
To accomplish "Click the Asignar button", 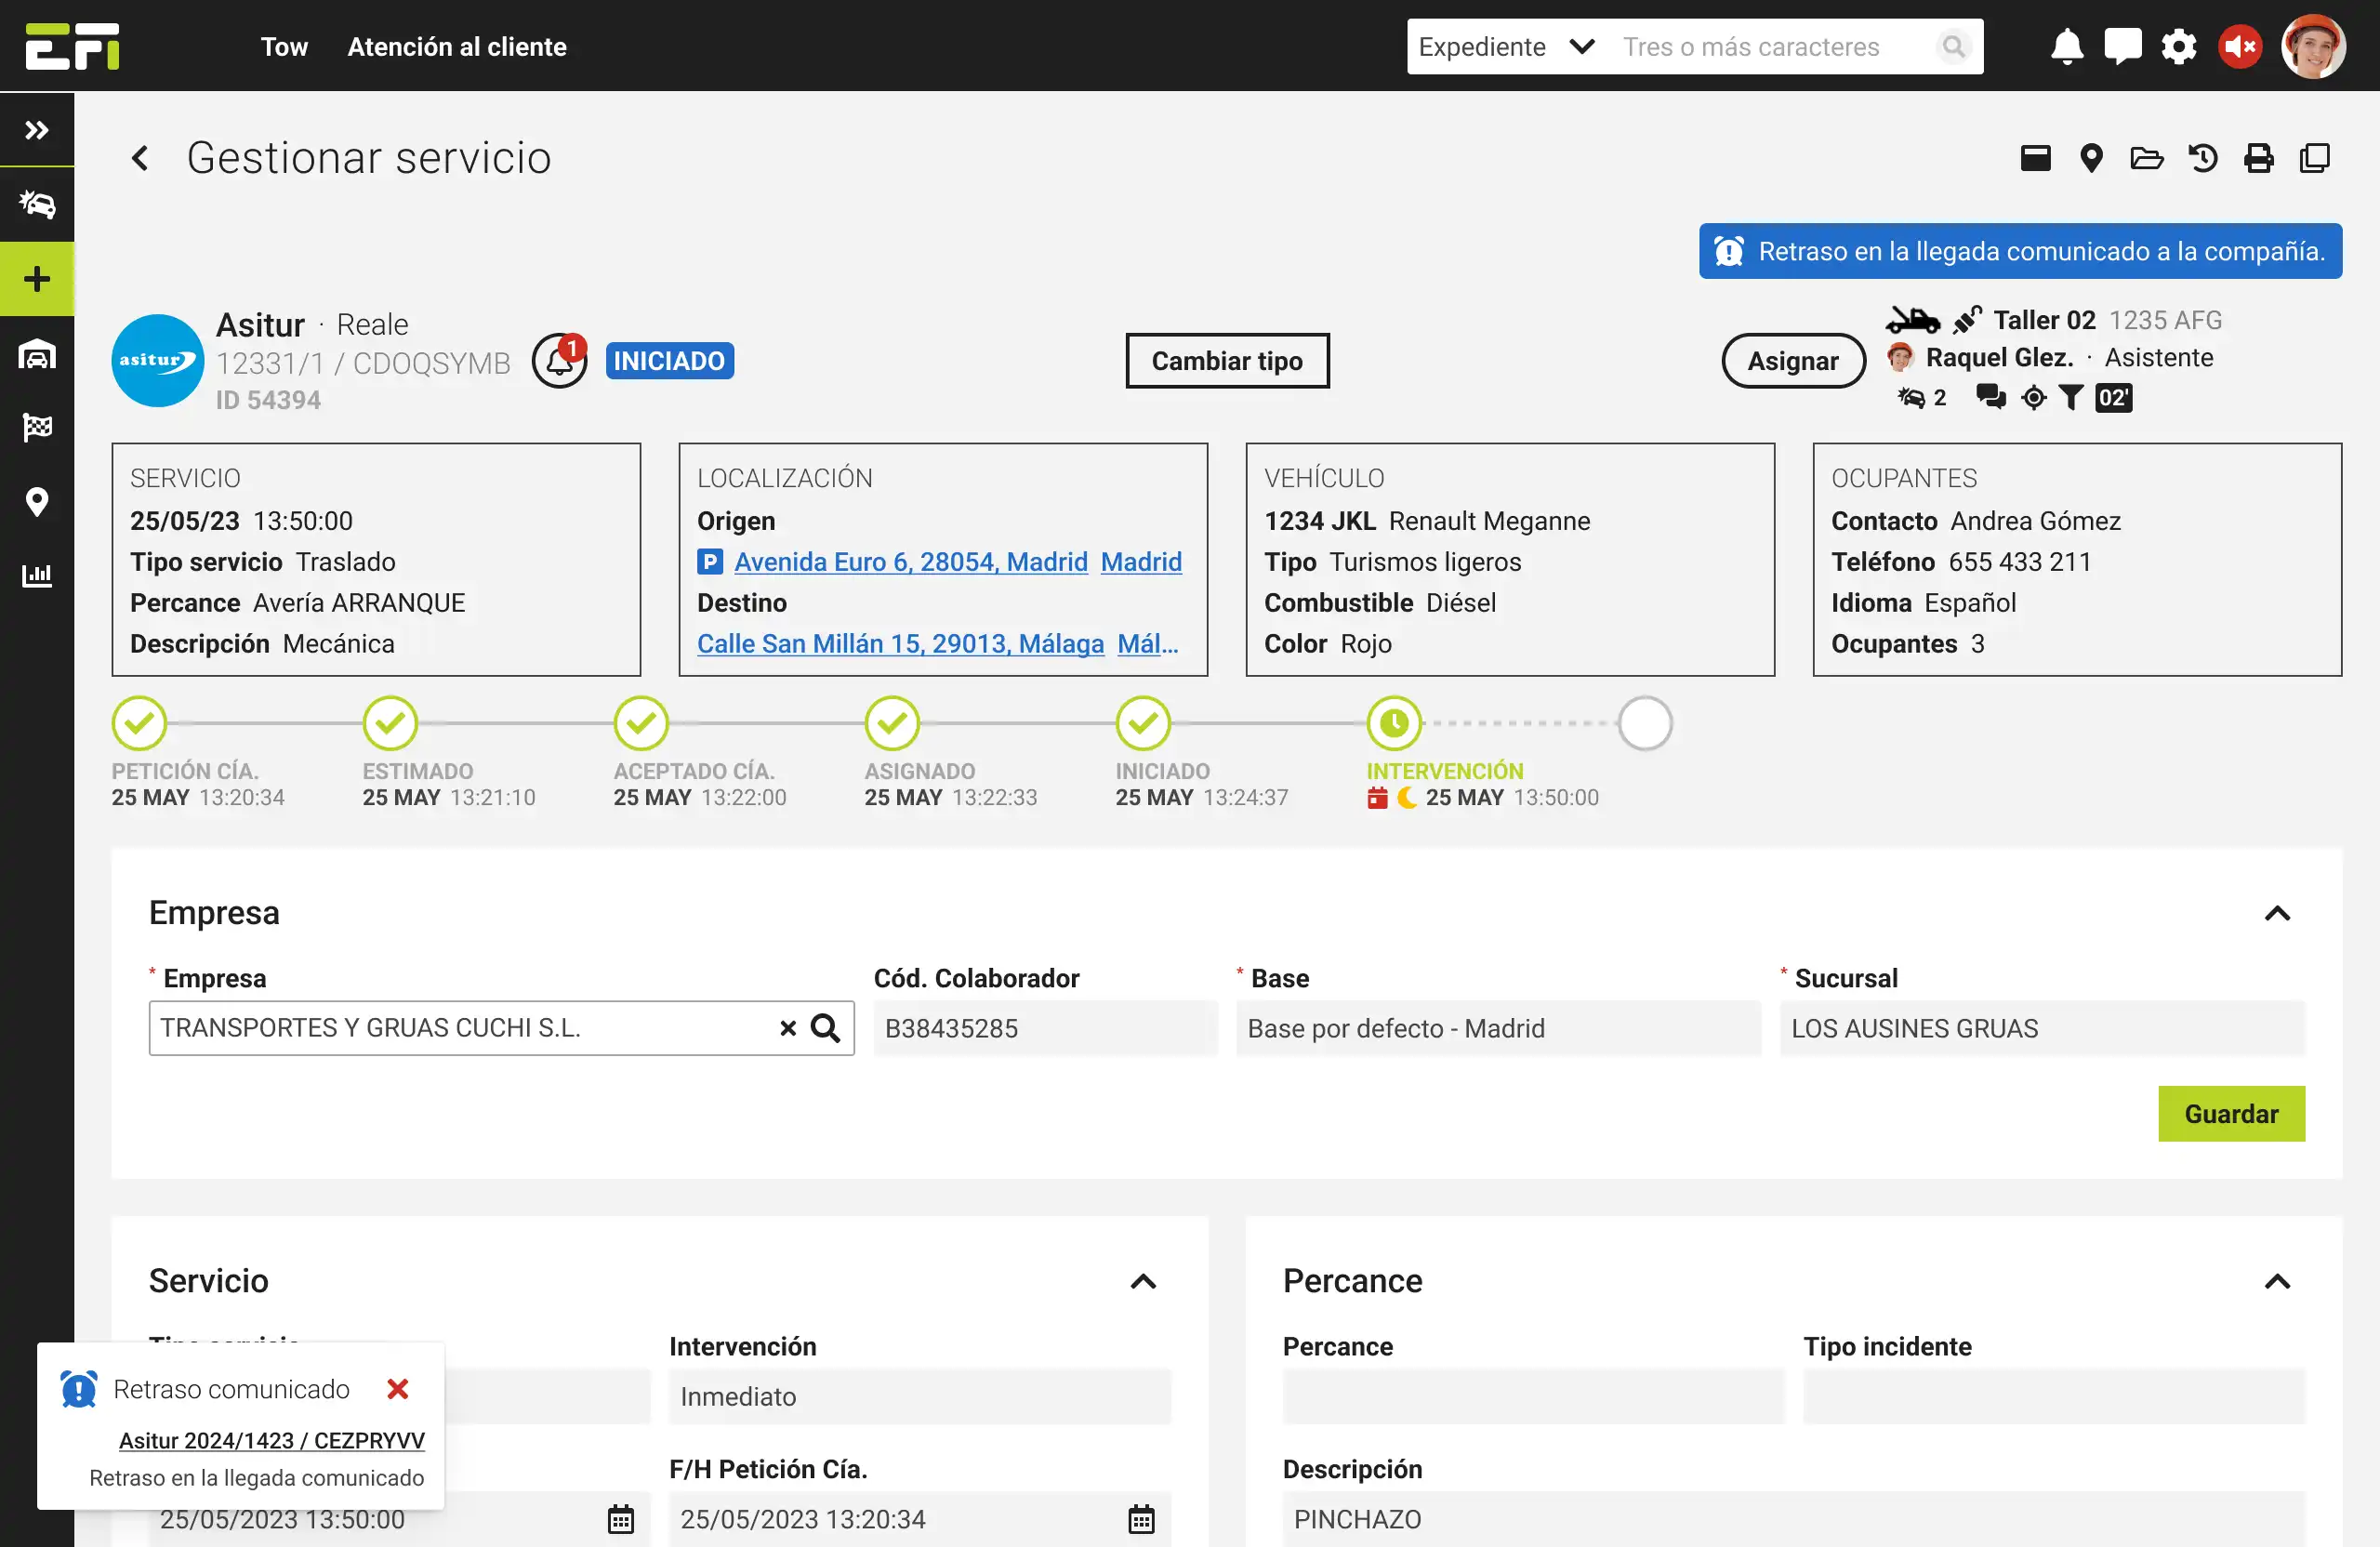I will pyautogui.click(x=1793, y=361).
